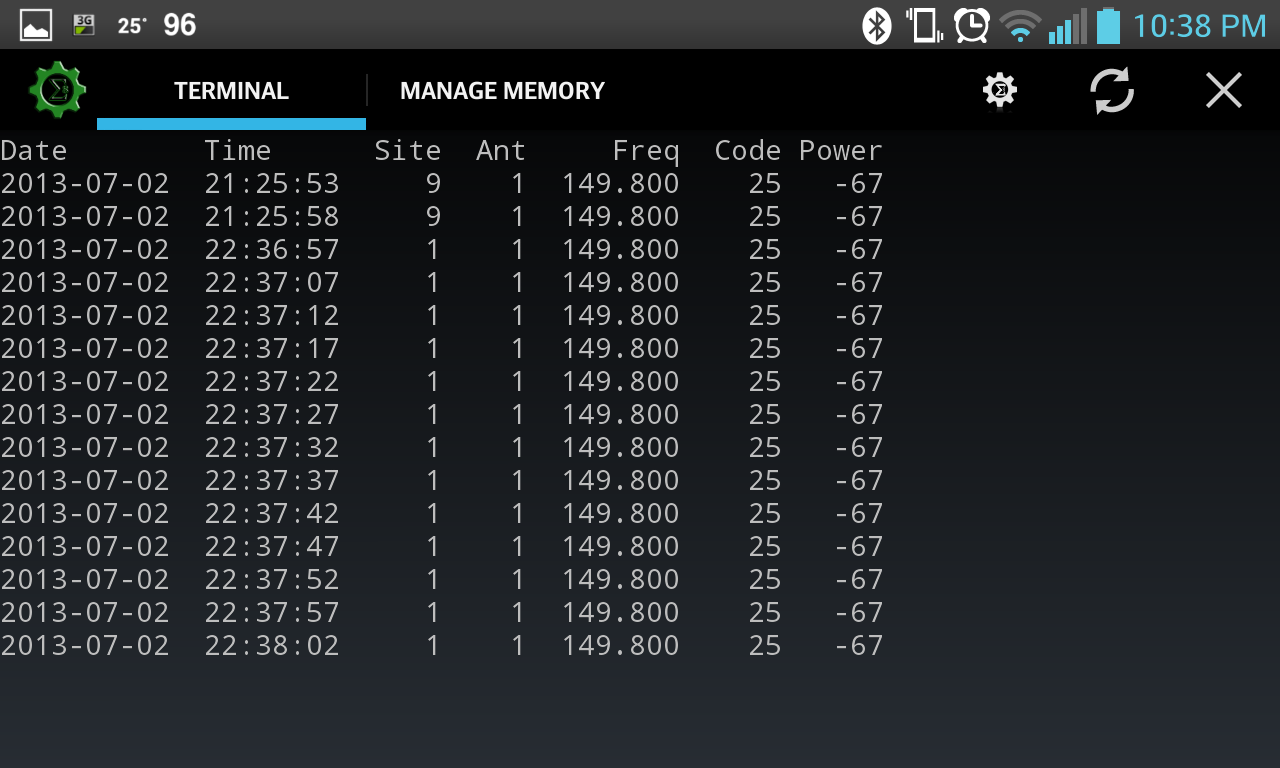Tap Site value 9 in 21:25:58 row
1280x768 pixels.
click(x=433, y=217)
